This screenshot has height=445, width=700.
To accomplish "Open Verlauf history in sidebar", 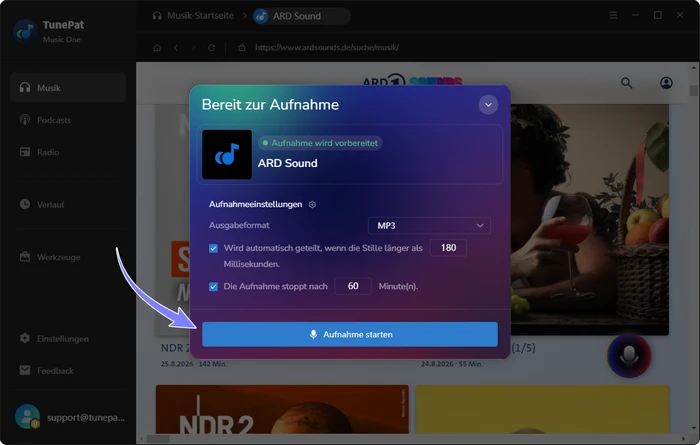I will [x=68, y=204].
